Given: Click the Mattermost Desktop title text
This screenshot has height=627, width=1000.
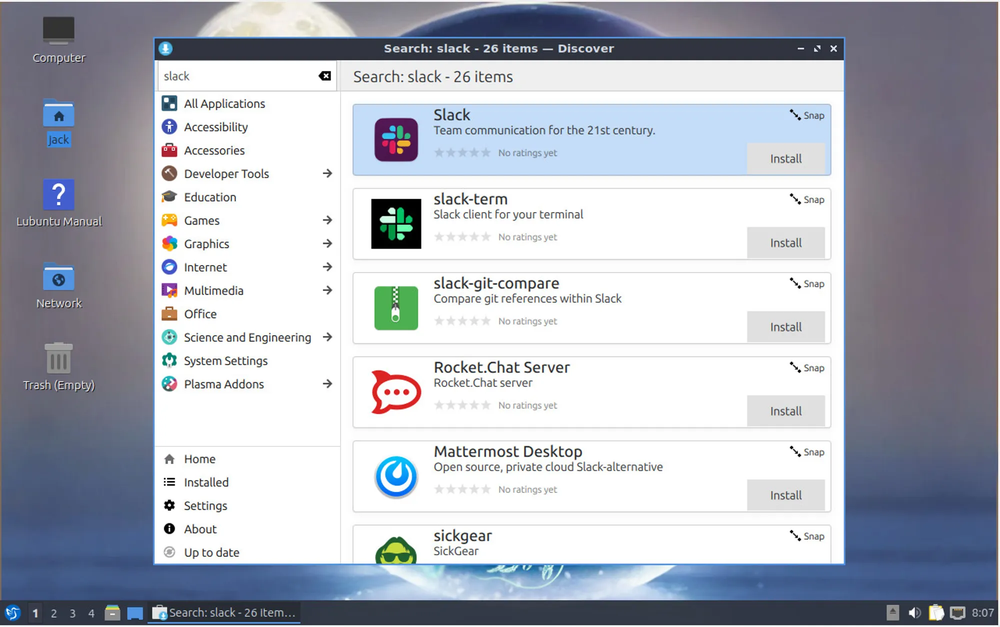Looking at the screenshot, I should point(508,452).
